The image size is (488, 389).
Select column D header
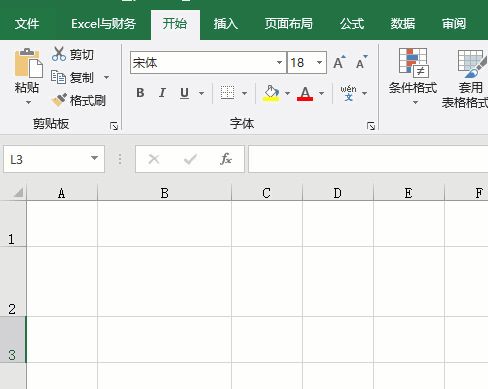[338, 193]
